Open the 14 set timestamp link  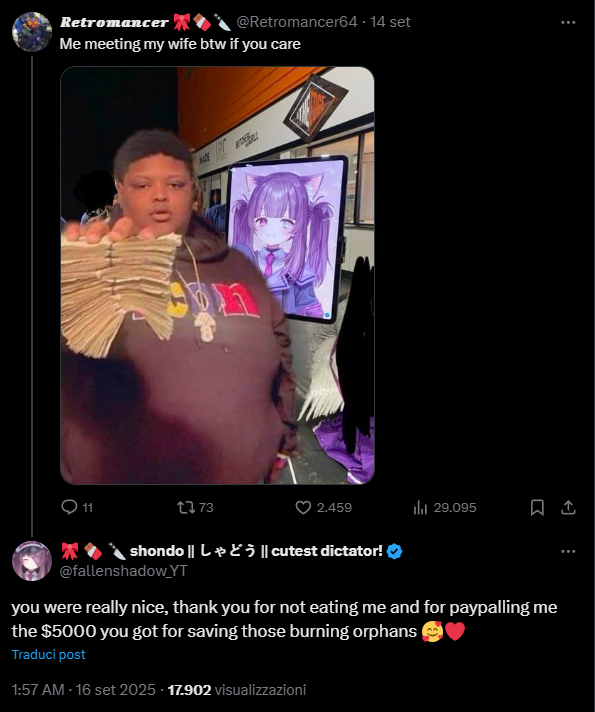tap(390, 22)
